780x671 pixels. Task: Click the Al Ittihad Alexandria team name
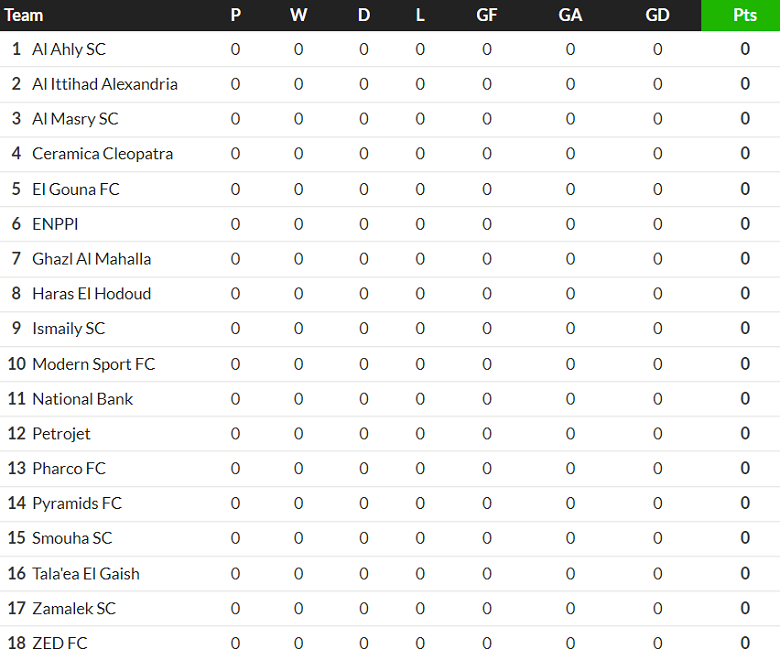(105, 84)
